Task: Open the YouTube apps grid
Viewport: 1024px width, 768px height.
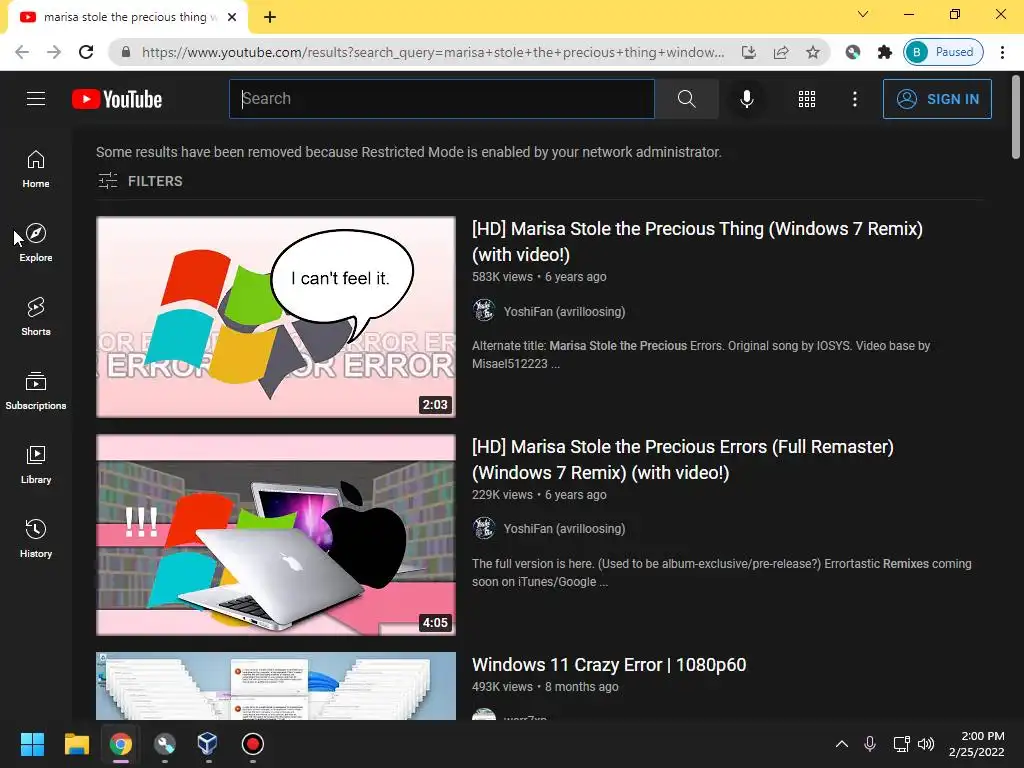Action: pyautogui.click(x=807, y=99)
